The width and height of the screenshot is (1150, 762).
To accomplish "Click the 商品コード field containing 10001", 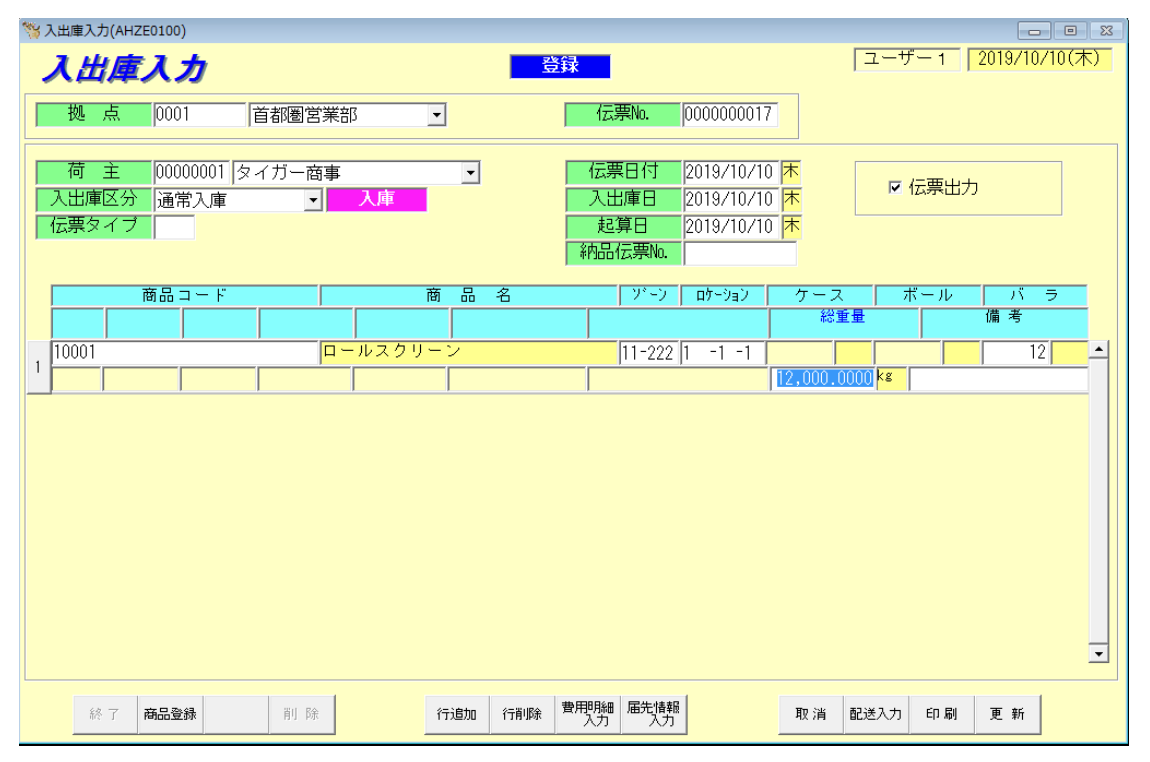I will point(184,352).
